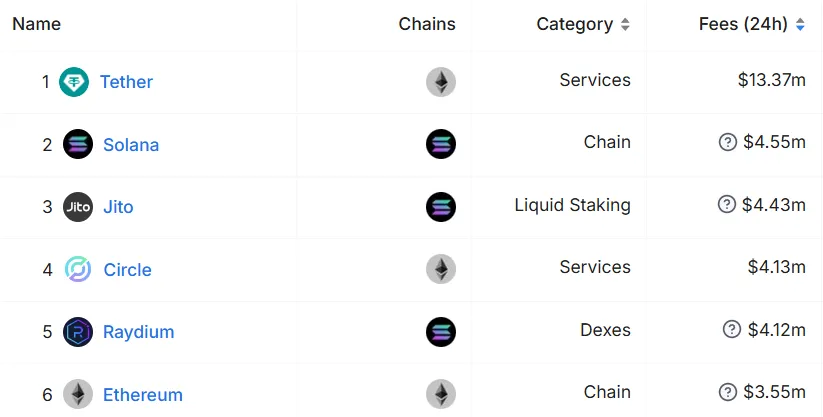Click the Tether logo icon
Screen dimensions: 823x417
point(74,82)
